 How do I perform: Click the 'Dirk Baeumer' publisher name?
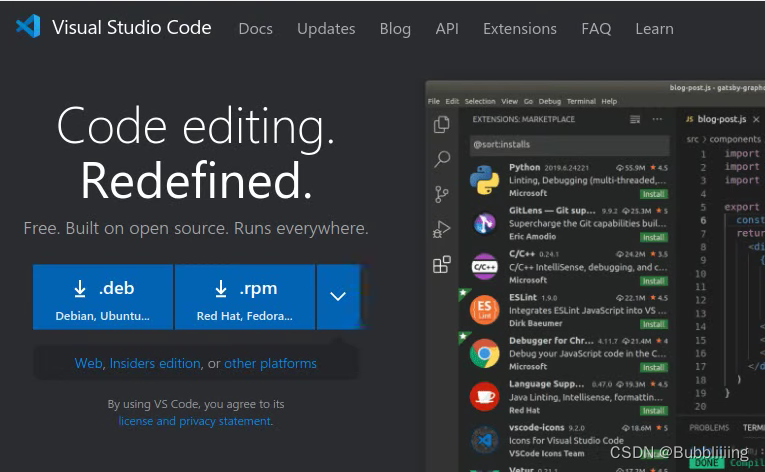pyautogui.click(x=535, y=324)
